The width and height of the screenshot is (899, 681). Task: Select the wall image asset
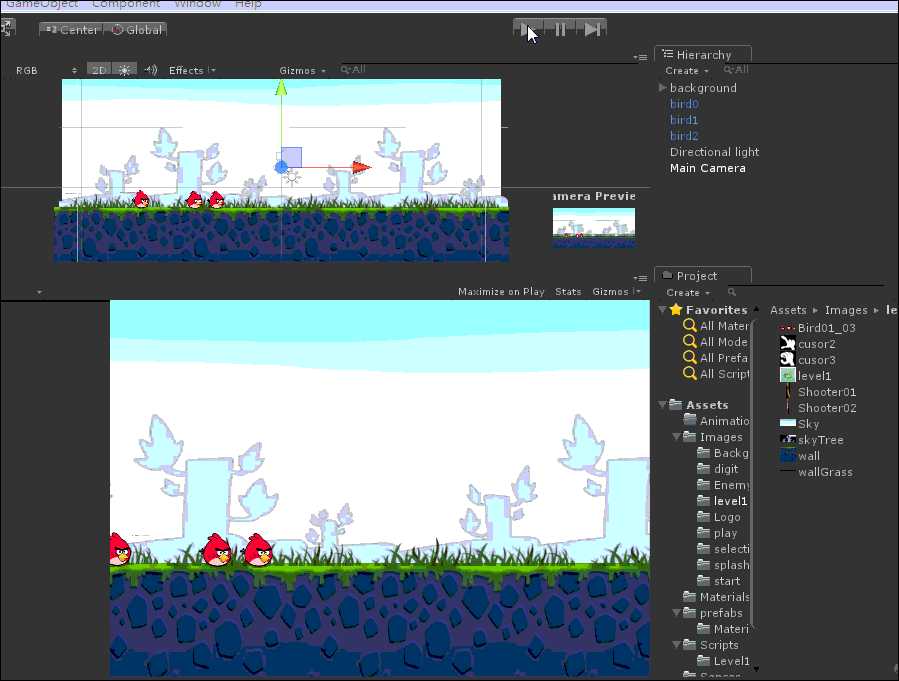tap(800, 456)
